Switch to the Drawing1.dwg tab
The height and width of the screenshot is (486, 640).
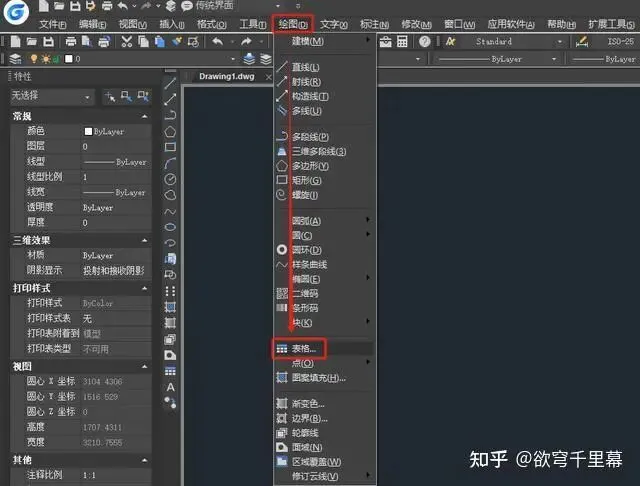[x=227, y=77]
